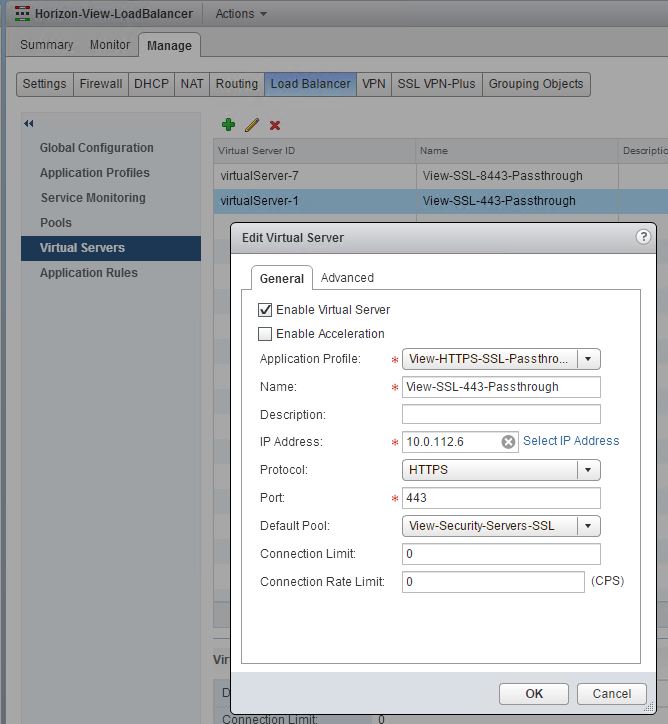Click the Port input field

pos(500,498)
